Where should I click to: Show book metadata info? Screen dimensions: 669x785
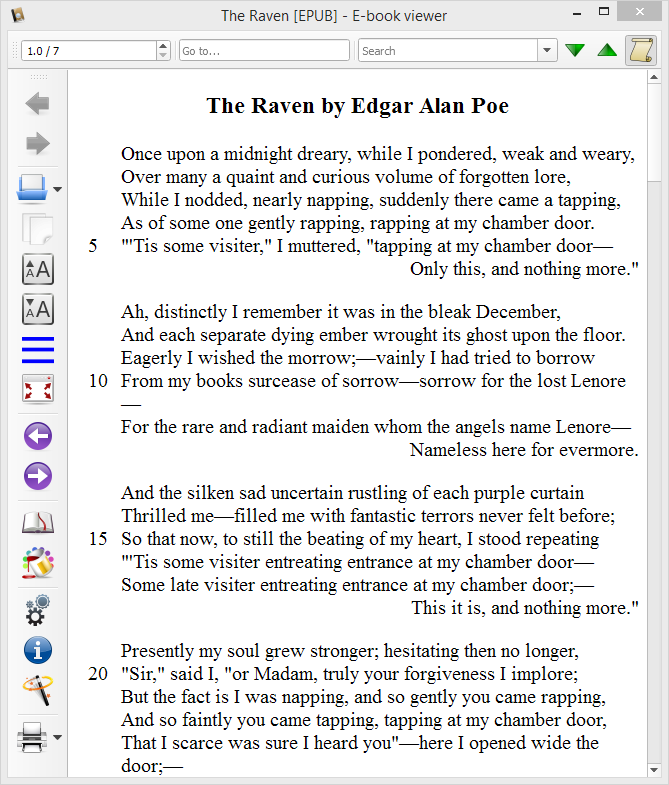[38, 650]
